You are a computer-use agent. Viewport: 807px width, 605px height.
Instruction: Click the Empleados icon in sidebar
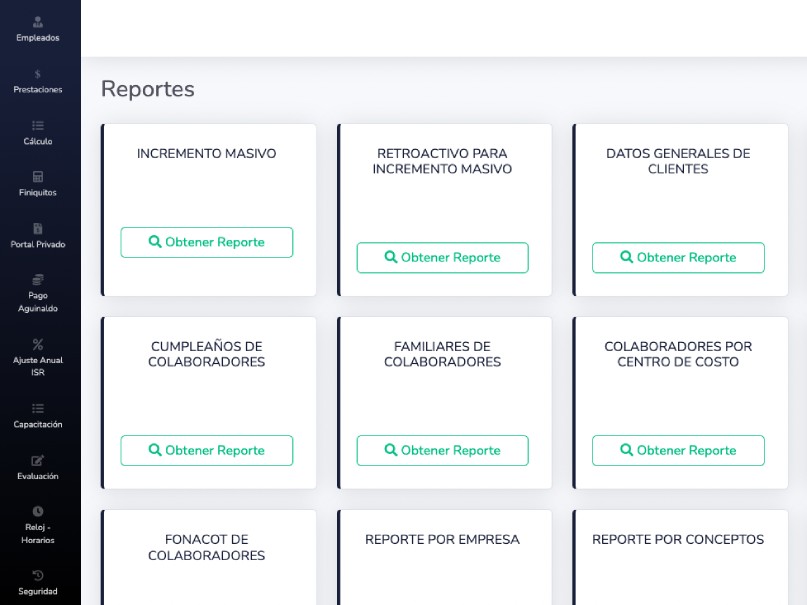(x=38, y=22)
